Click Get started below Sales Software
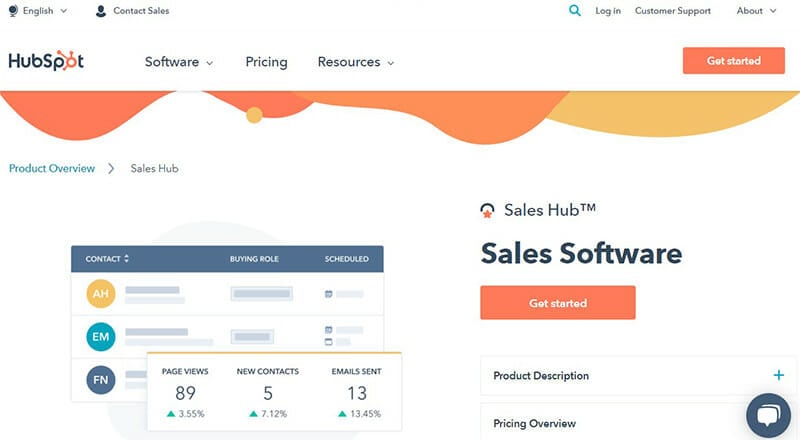This screenshot has width=800, height=440. 558,303
